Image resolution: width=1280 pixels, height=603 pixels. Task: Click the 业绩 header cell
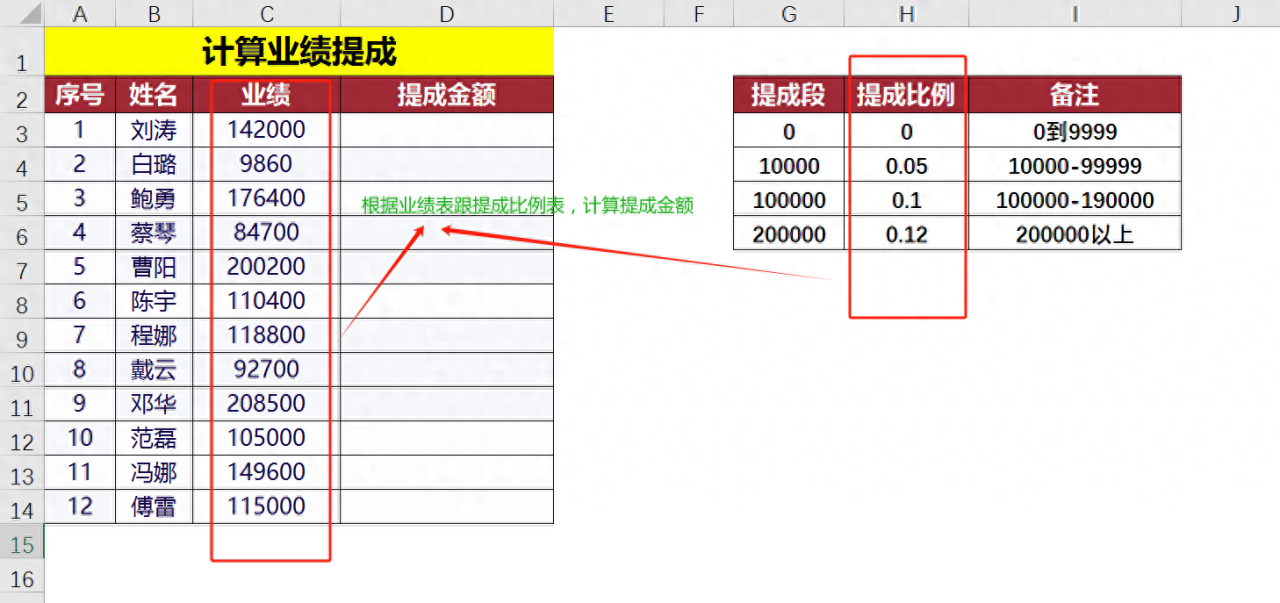click(x=266, y=95)
